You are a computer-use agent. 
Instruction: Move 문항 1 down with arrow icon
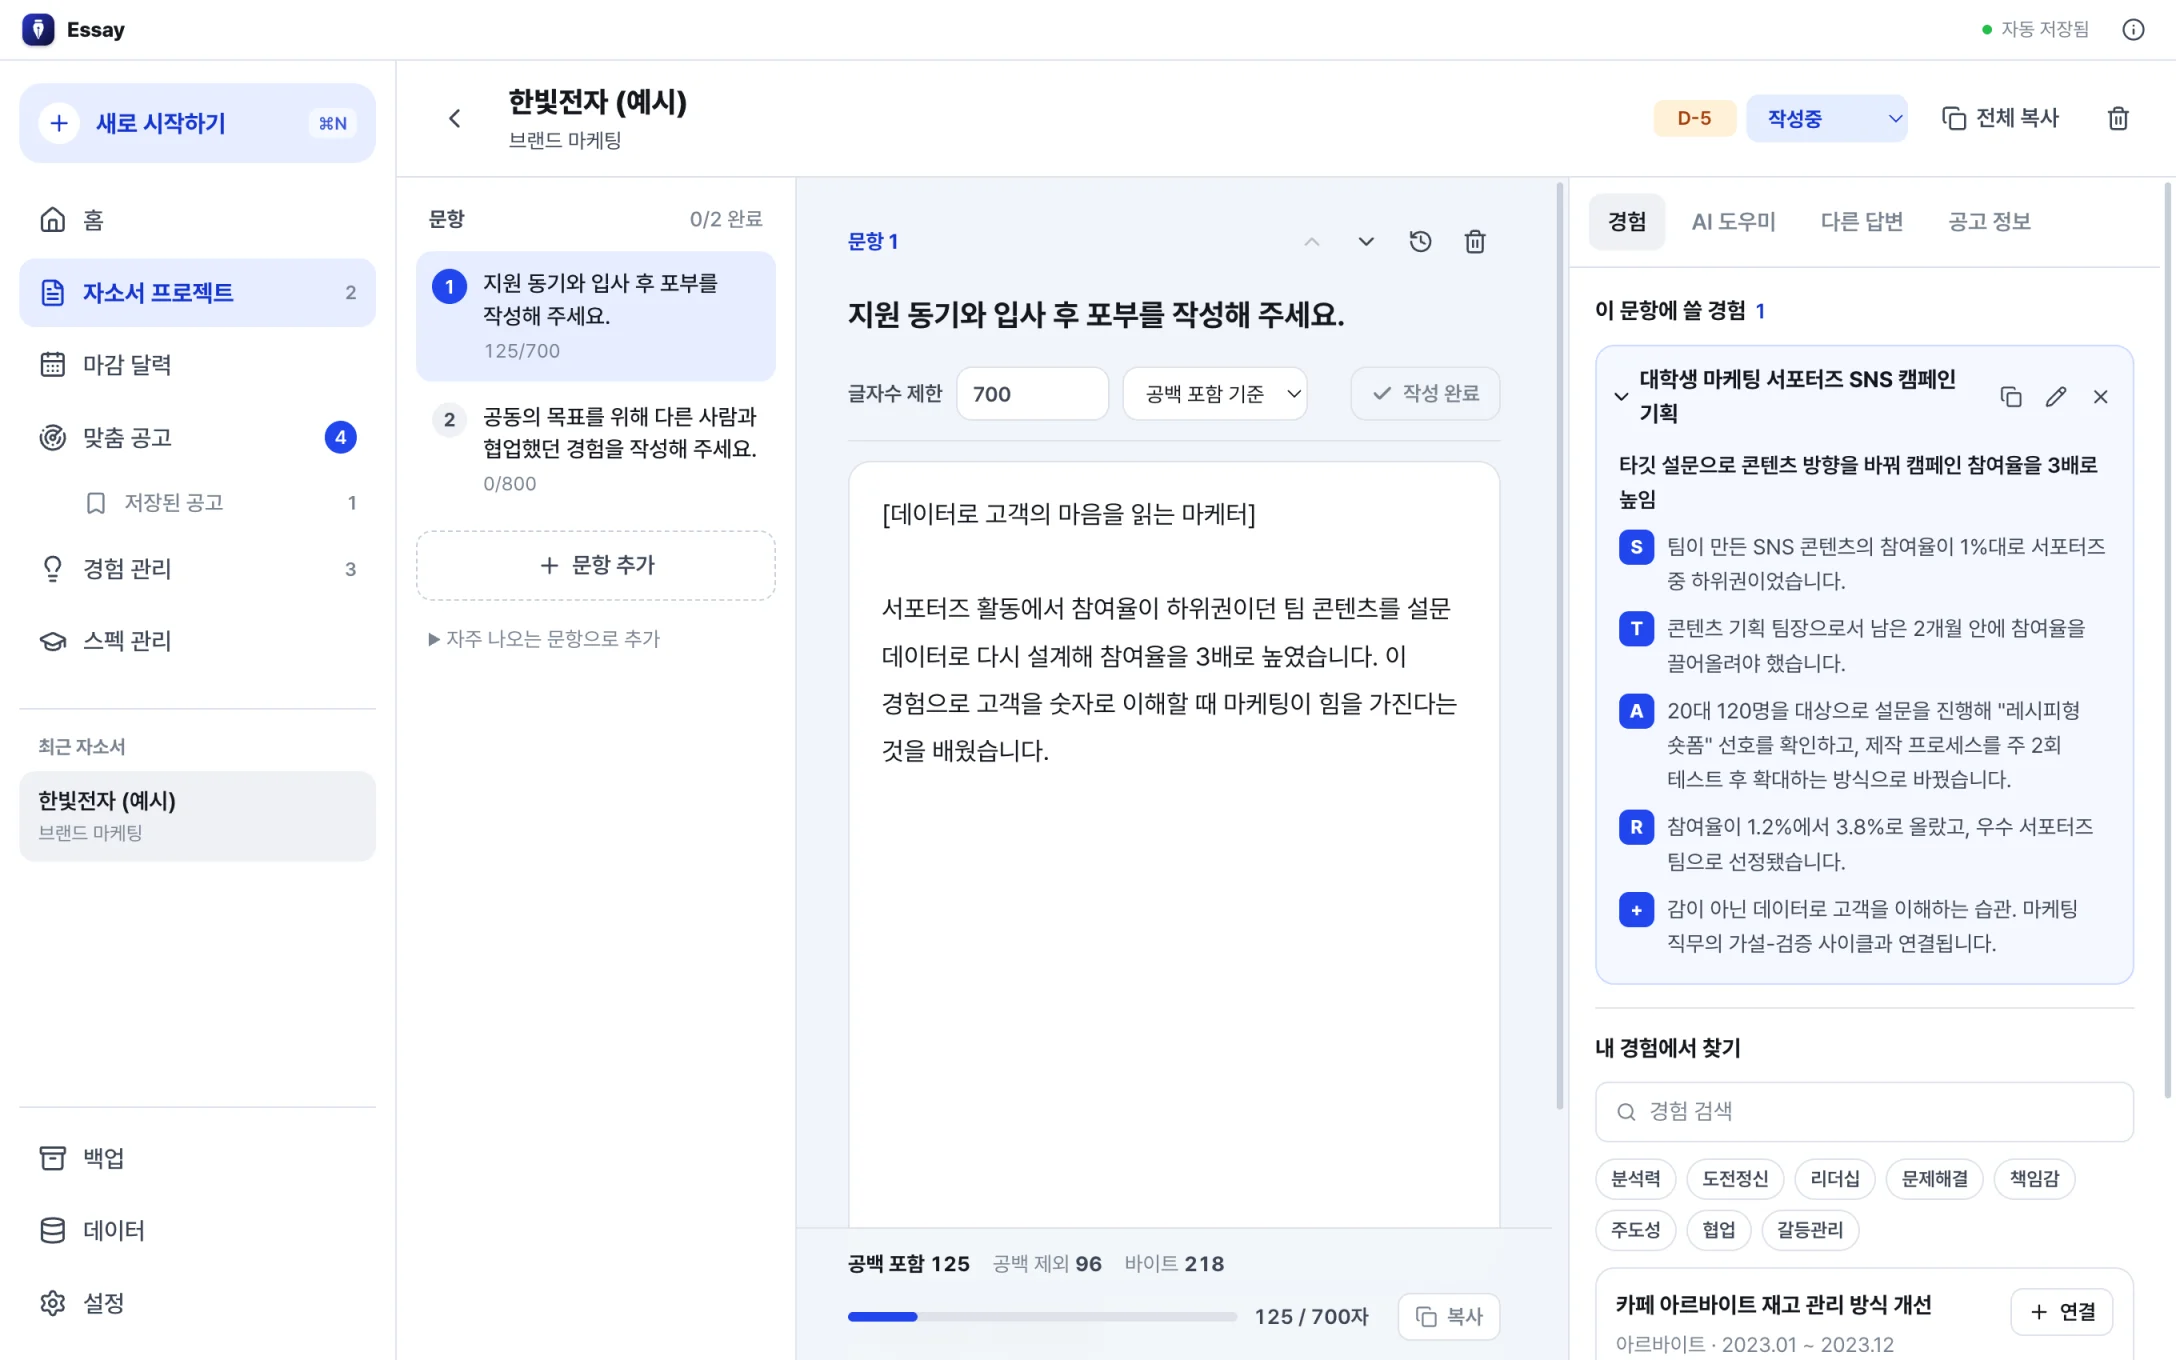1366,241
